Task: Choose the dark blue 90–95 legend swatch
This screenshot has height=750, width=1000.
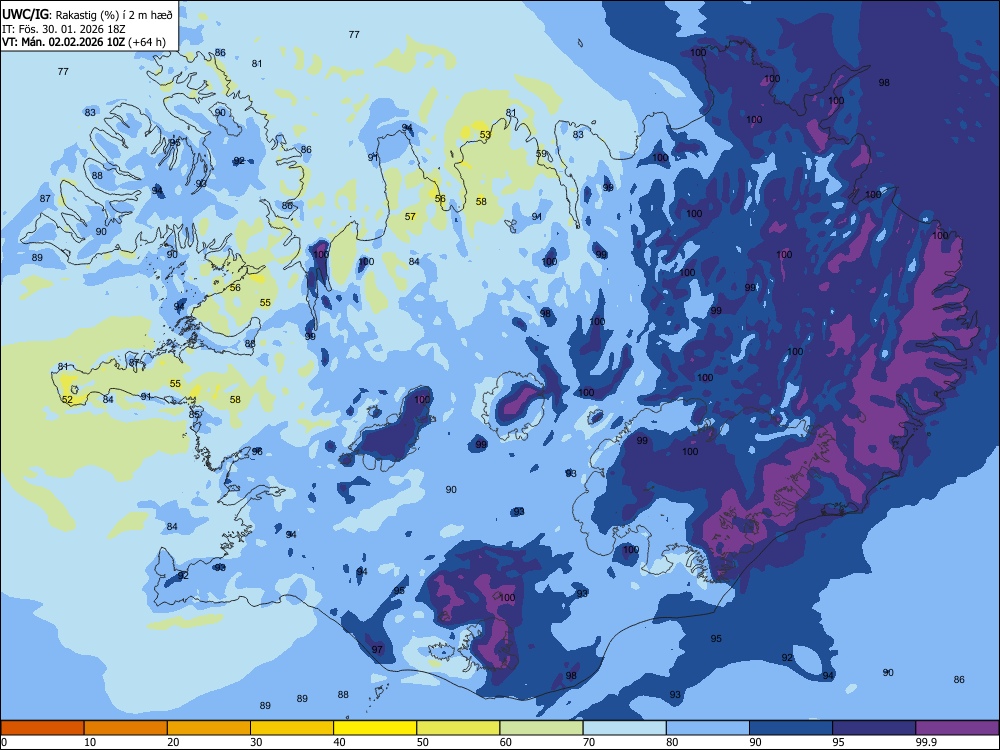Action: pyautogui.click(x=791, y=728)
